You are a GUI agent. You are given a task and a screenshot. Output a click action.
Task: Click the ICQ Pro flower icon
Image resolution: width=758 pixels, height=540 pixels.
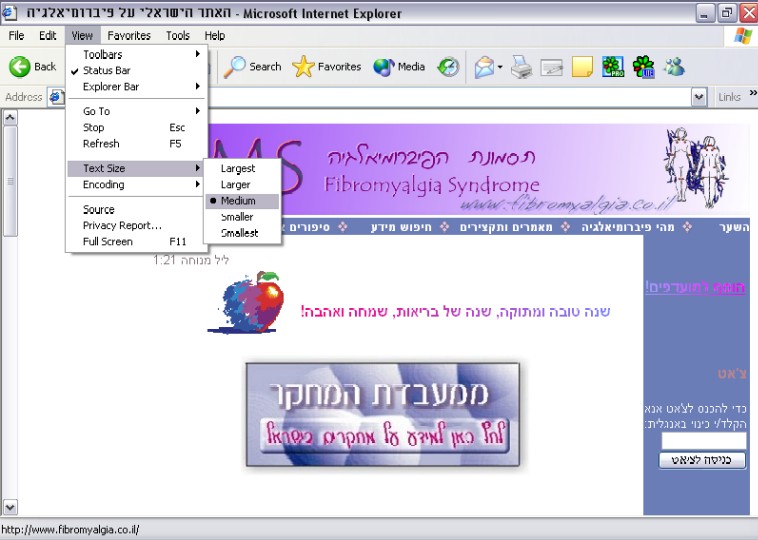click(612, 67)
